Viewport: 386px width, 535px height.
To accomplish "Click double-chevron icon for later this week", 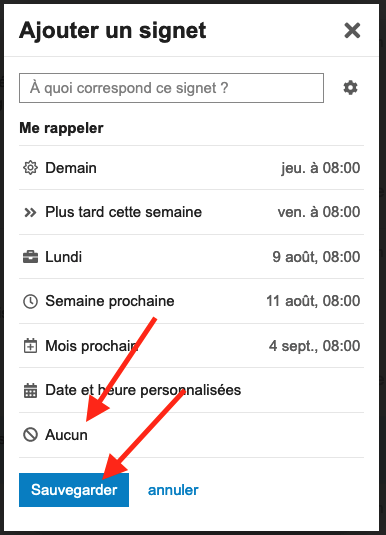I will [30, 213].
